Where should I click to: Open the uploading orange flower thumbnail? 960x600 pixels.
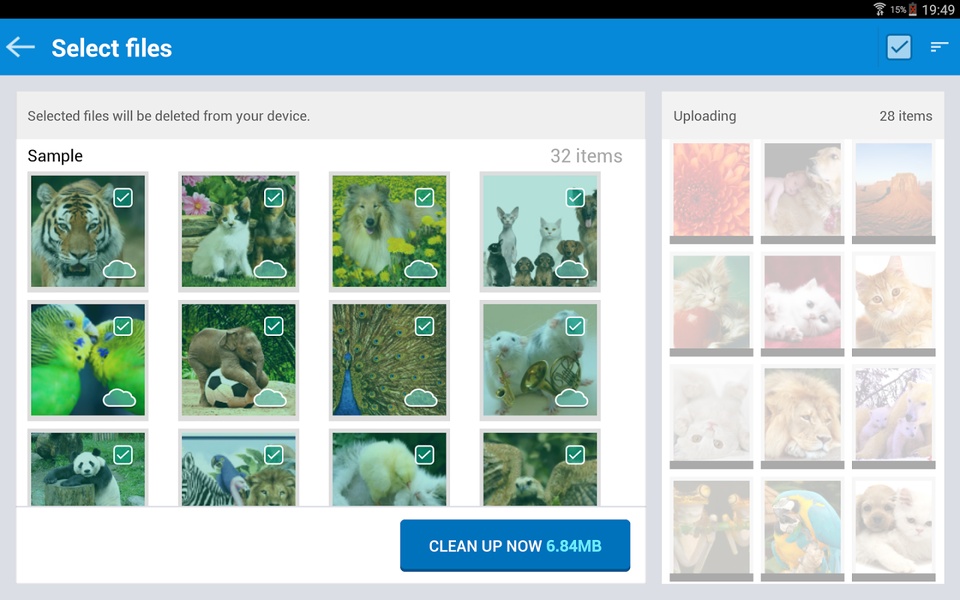coord(711,189)
